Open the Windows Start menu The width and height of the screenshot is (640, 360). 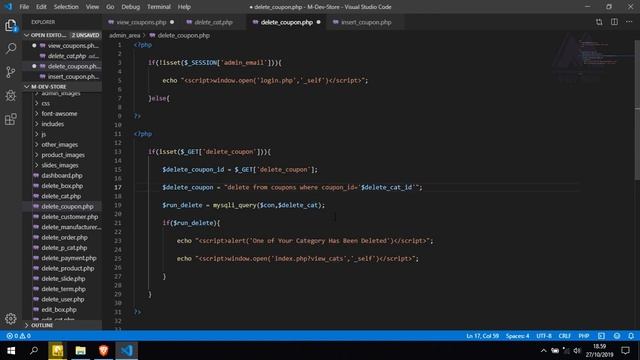coord(11,351)
